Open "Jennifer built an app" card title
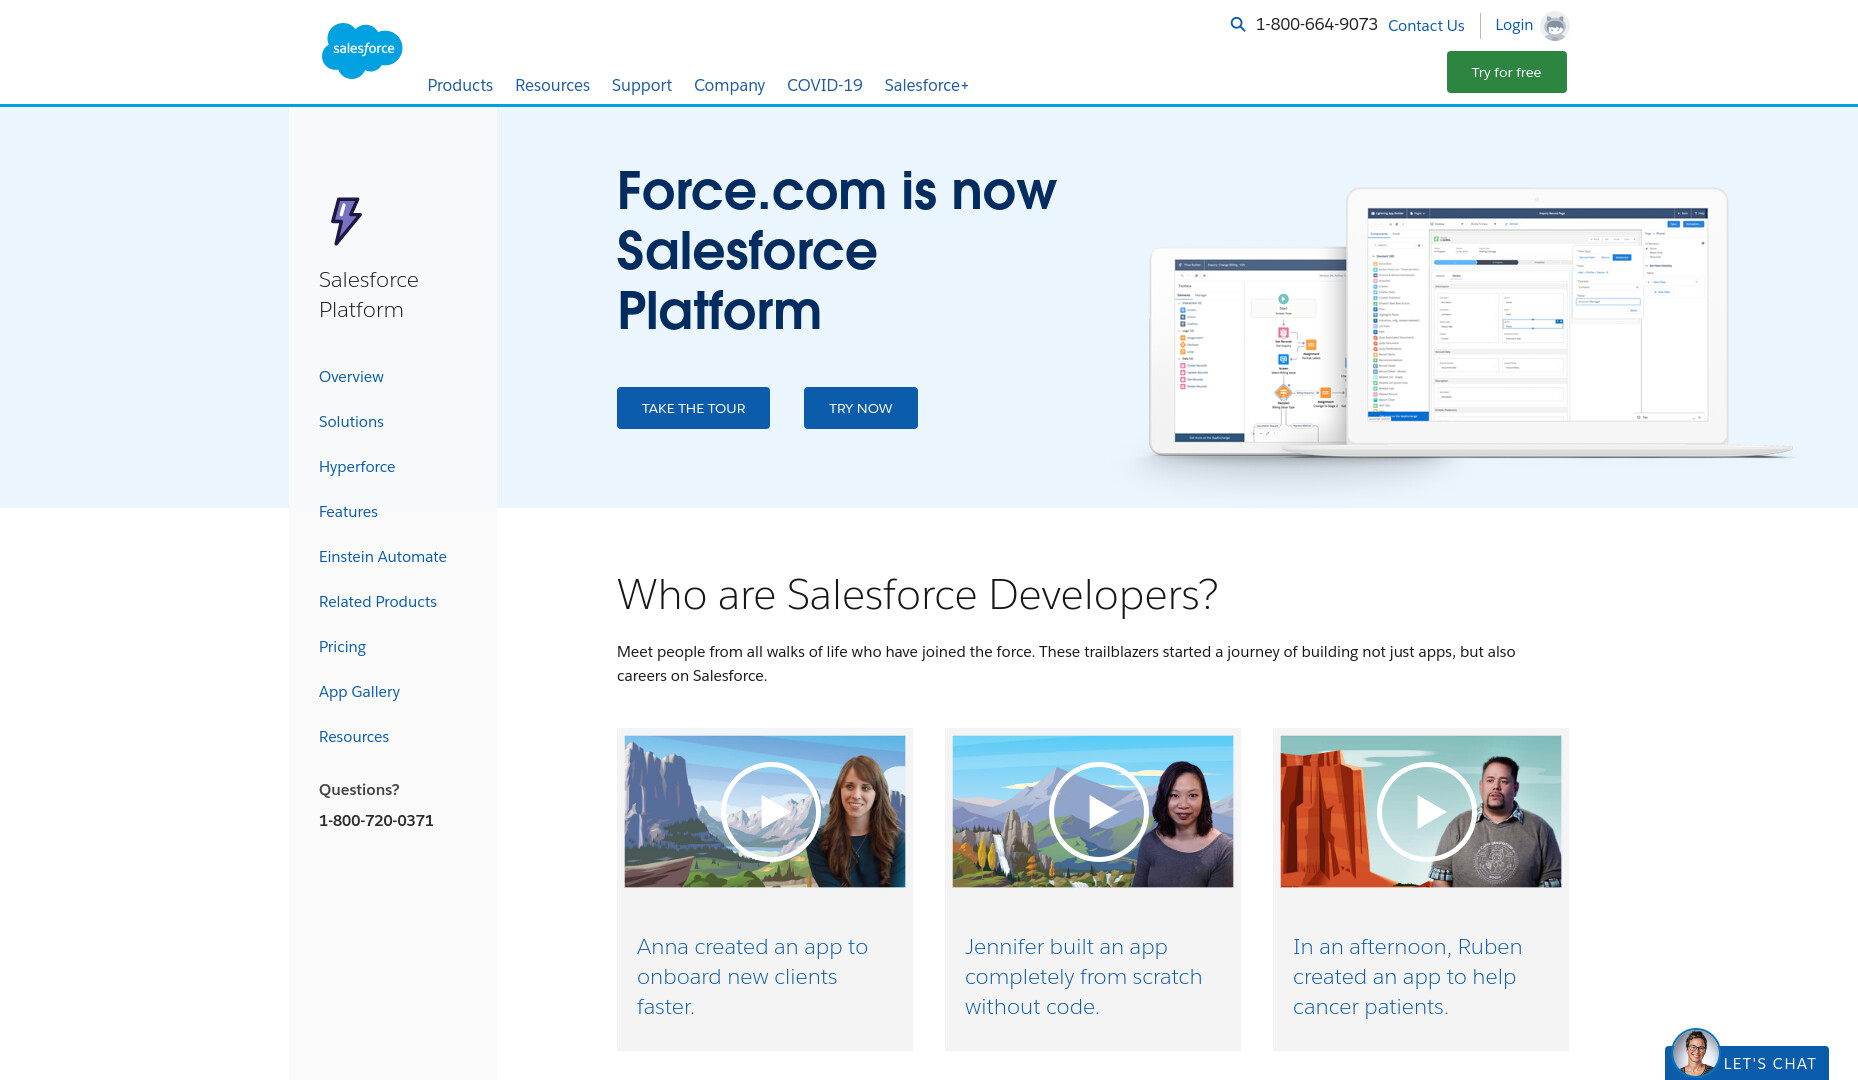Image resolution: width=1858 pixels, height=1080 pixels. pyautogui.click(x=1083, y=976)
